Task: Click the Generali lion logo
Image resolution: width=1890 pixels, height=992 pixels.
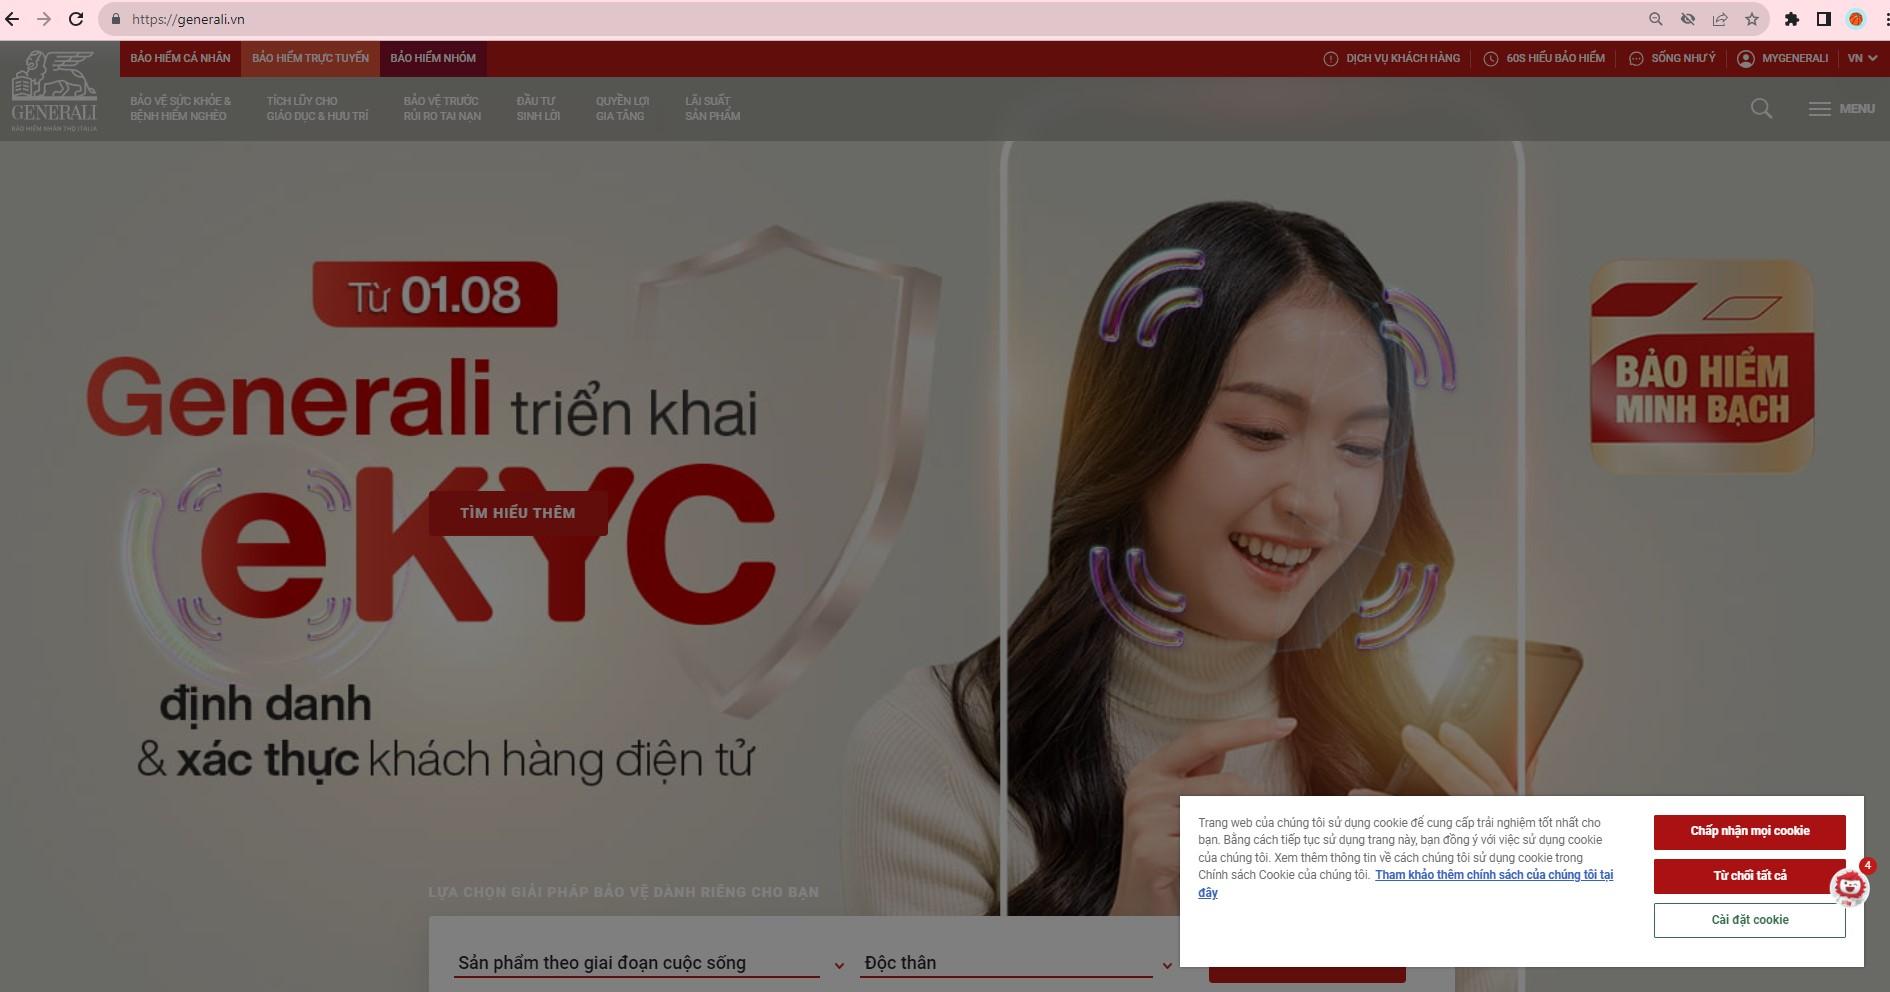Action: [x=54, y=90]
